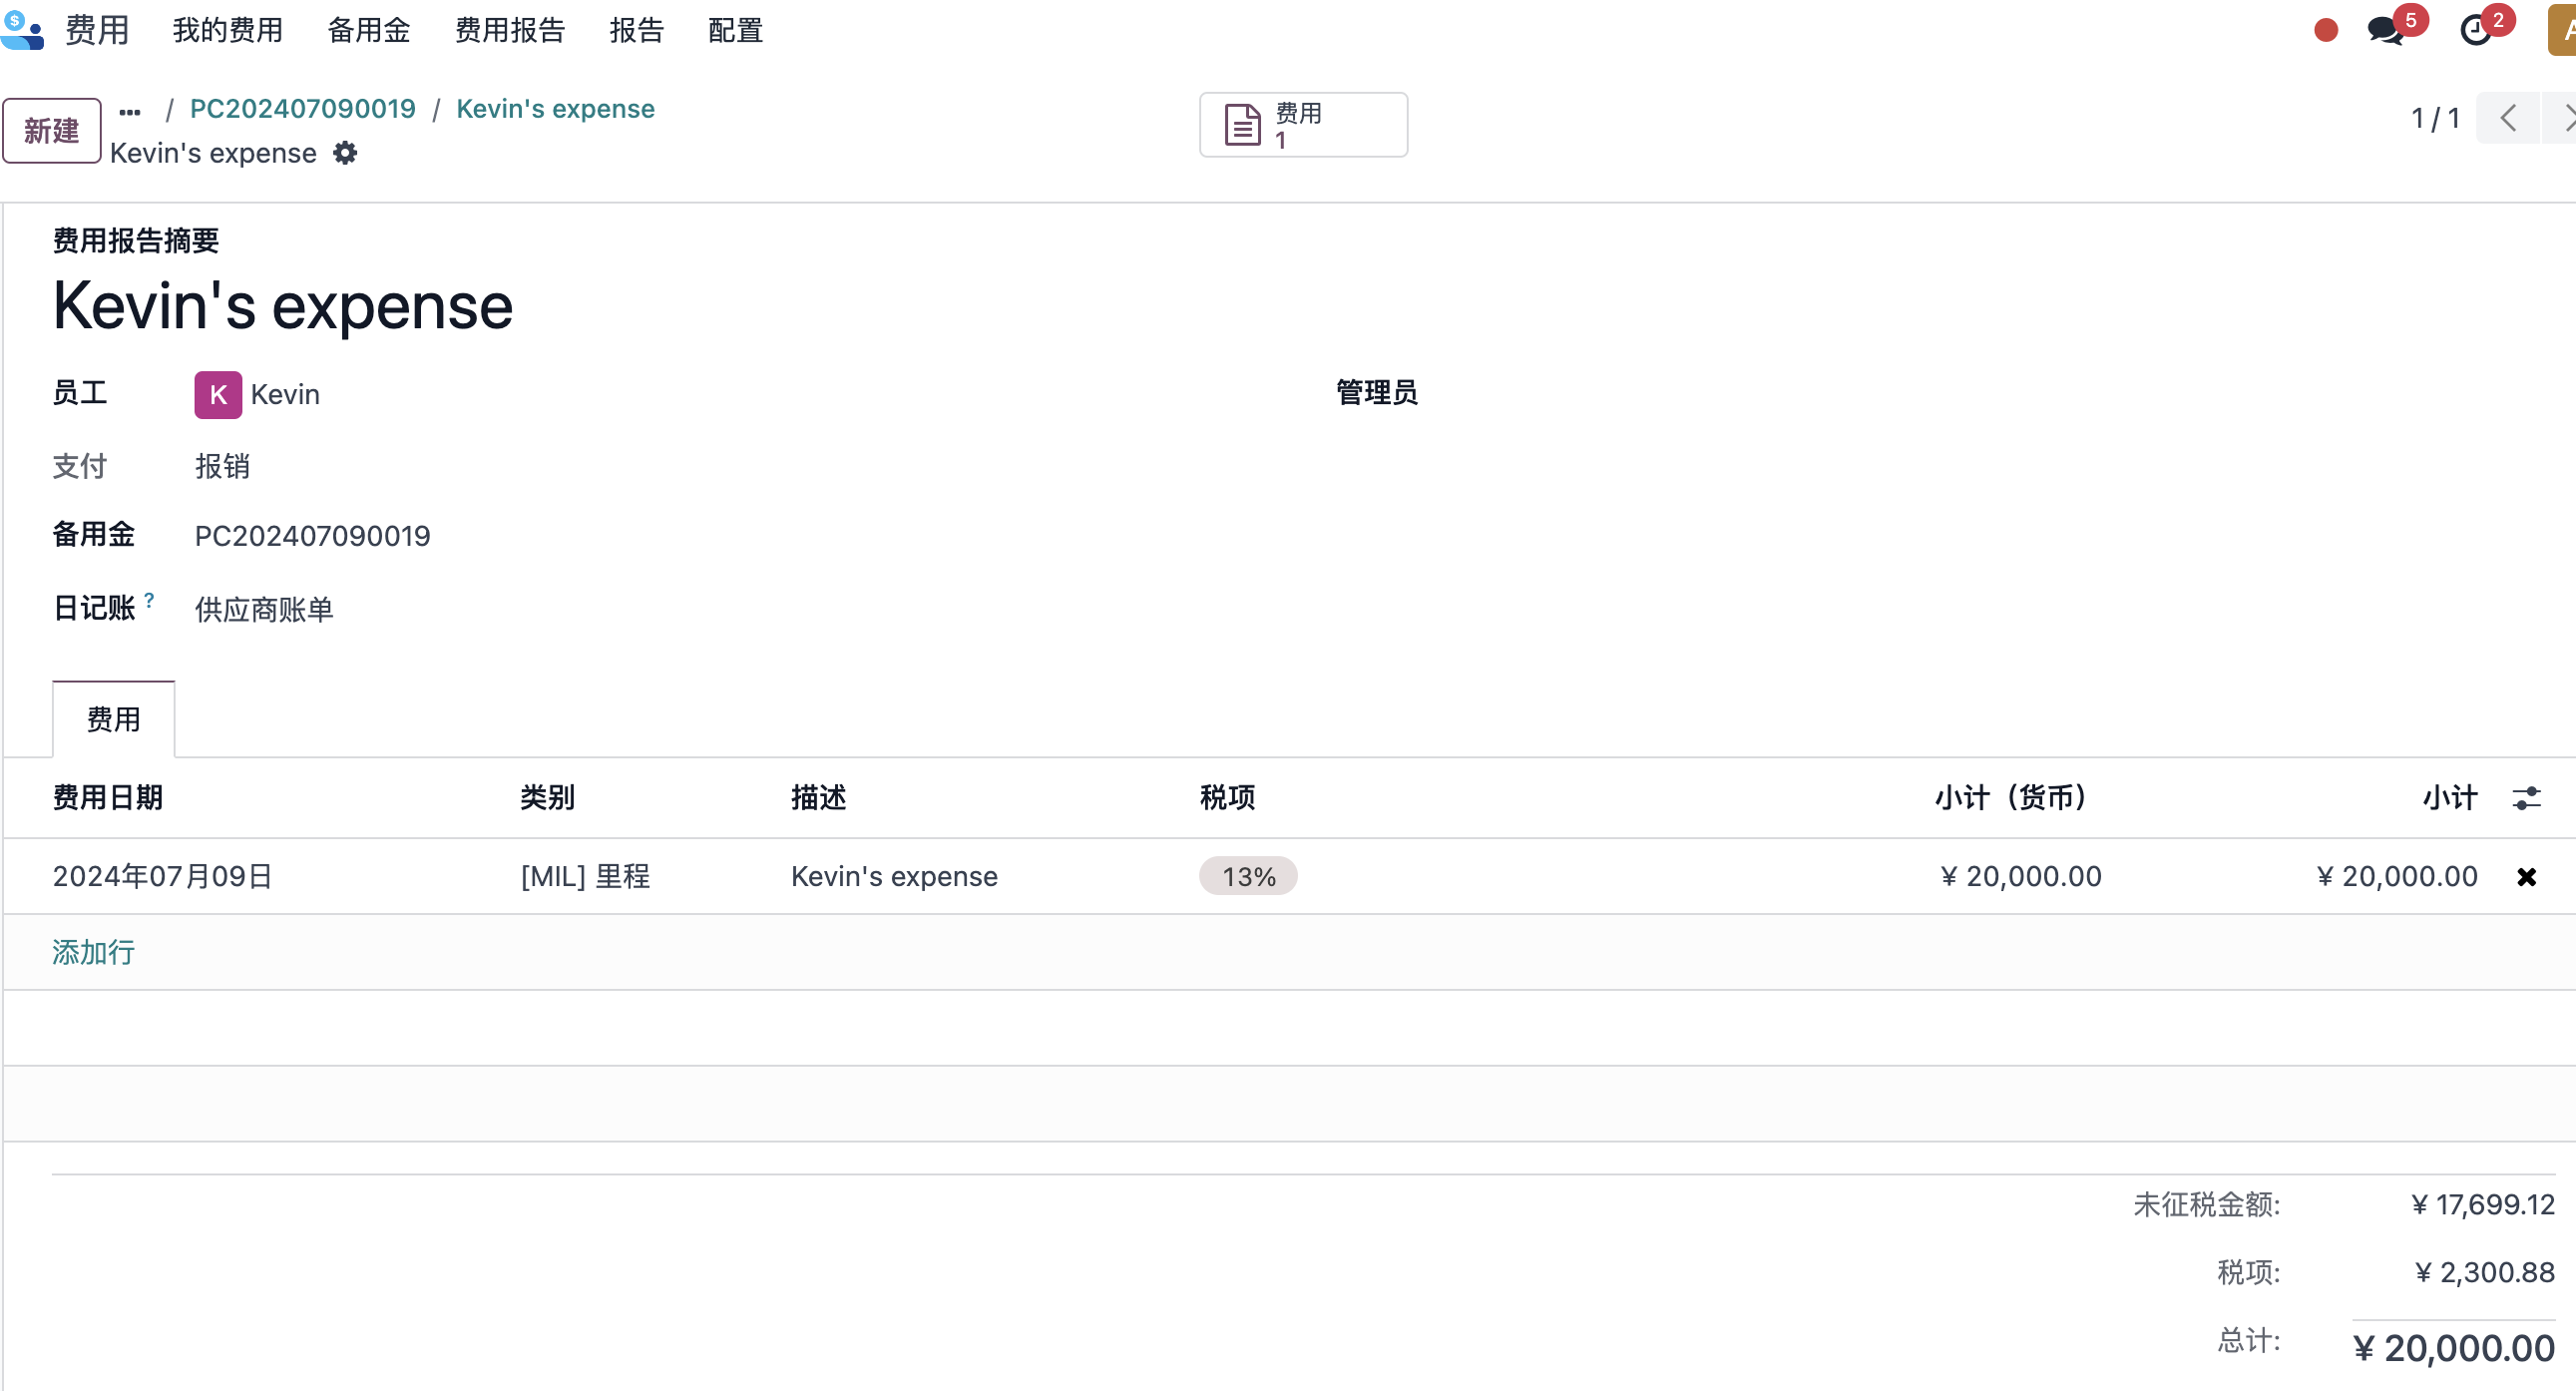The height and width of the screenshot is (1391, 2576).
Task: Open the PC202407090019 breadcrumb link
Action: tap(302, 109)
